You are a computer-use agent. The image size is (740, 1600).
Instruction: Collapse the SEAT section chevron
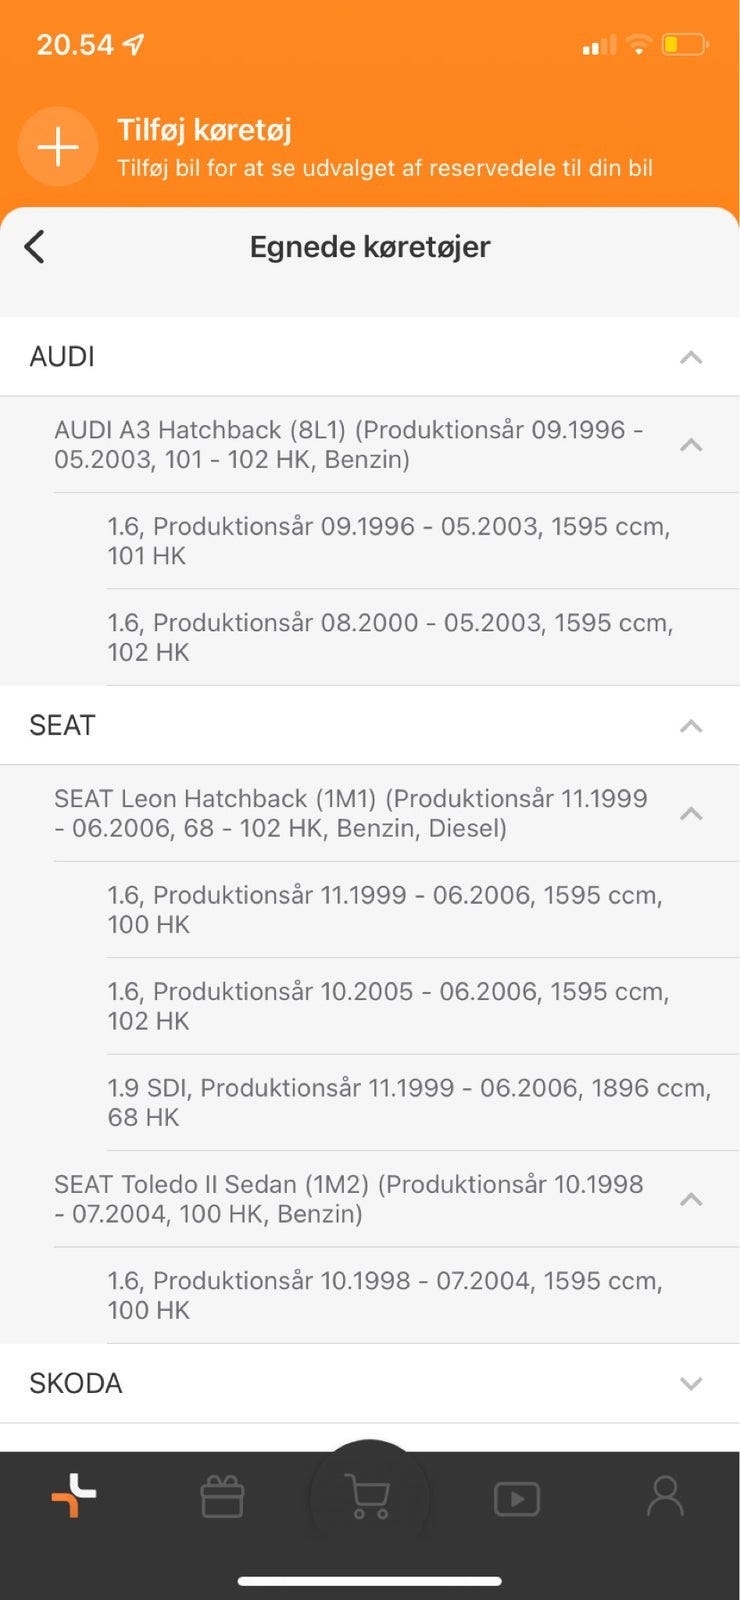tap(691, 726)
